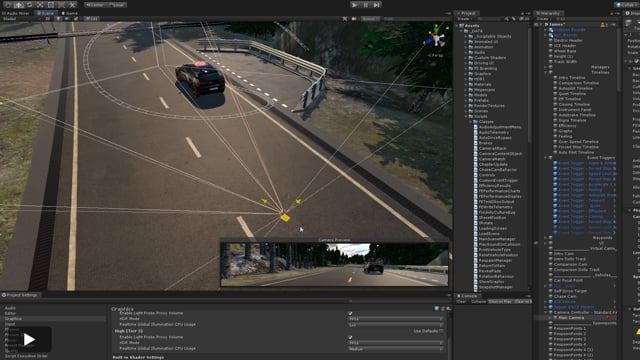Expand the _Scriptable Objects folder
This screenshot has height=360, width=640.
466,36
